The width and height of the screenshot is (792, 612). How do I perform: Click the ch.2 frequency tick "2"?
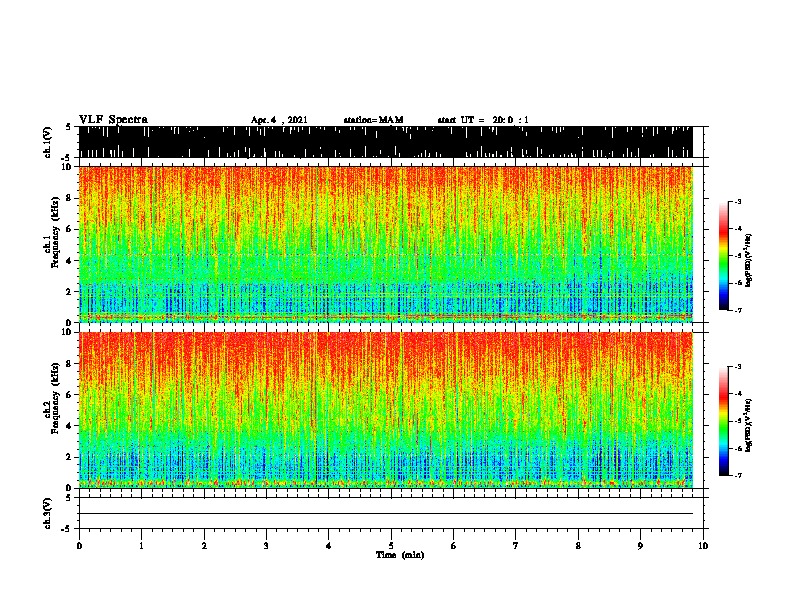pyautogui.click(x=70, y=457)
